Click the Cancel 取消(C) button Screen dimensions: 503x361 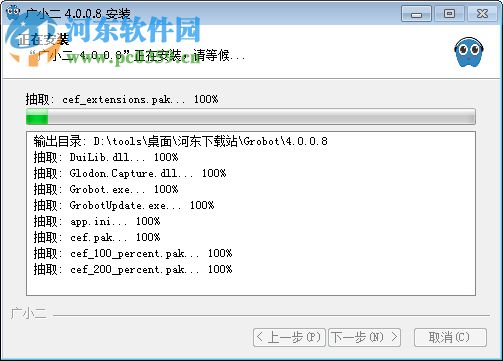tap(450, 337)
